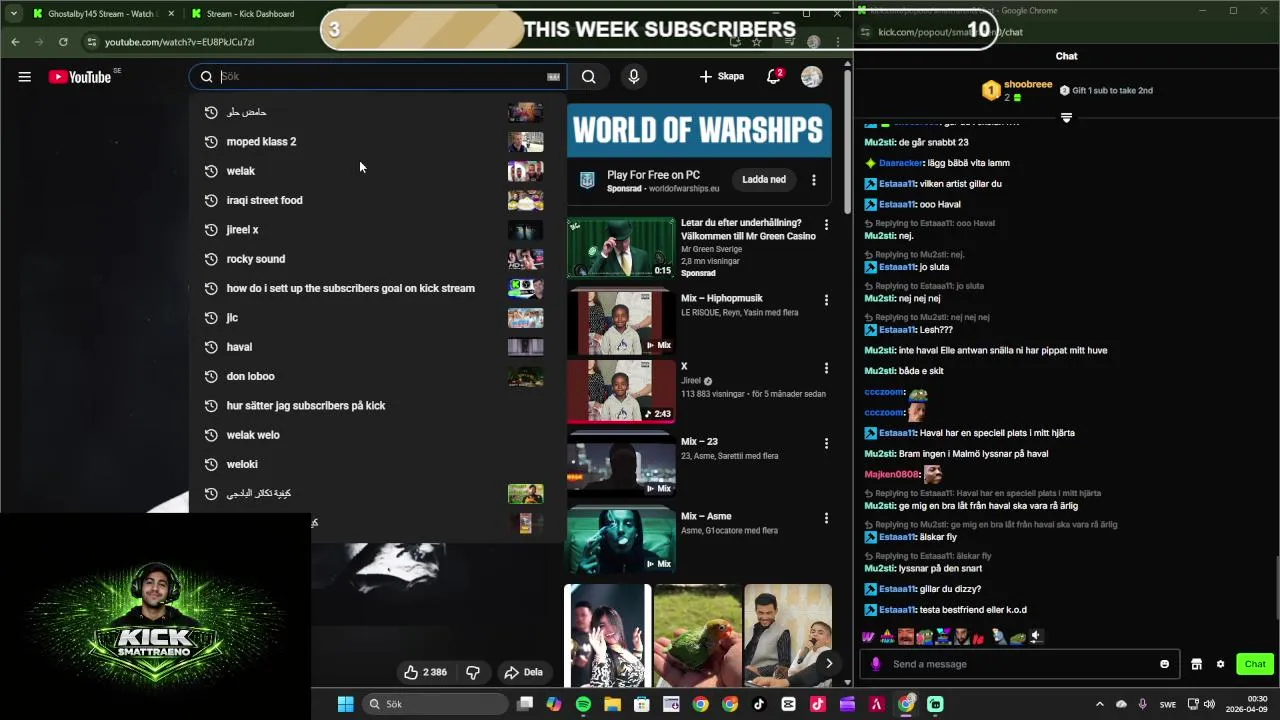This screenshot has height=720, width=1280.
Task: Open options menu for Mix – Hiphopmusik
Action: coord(826,300)
